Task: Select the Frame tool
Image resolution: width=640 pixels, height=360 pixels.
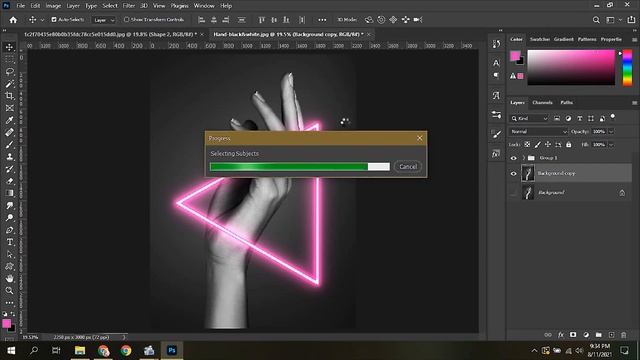Action: [9, 108]
